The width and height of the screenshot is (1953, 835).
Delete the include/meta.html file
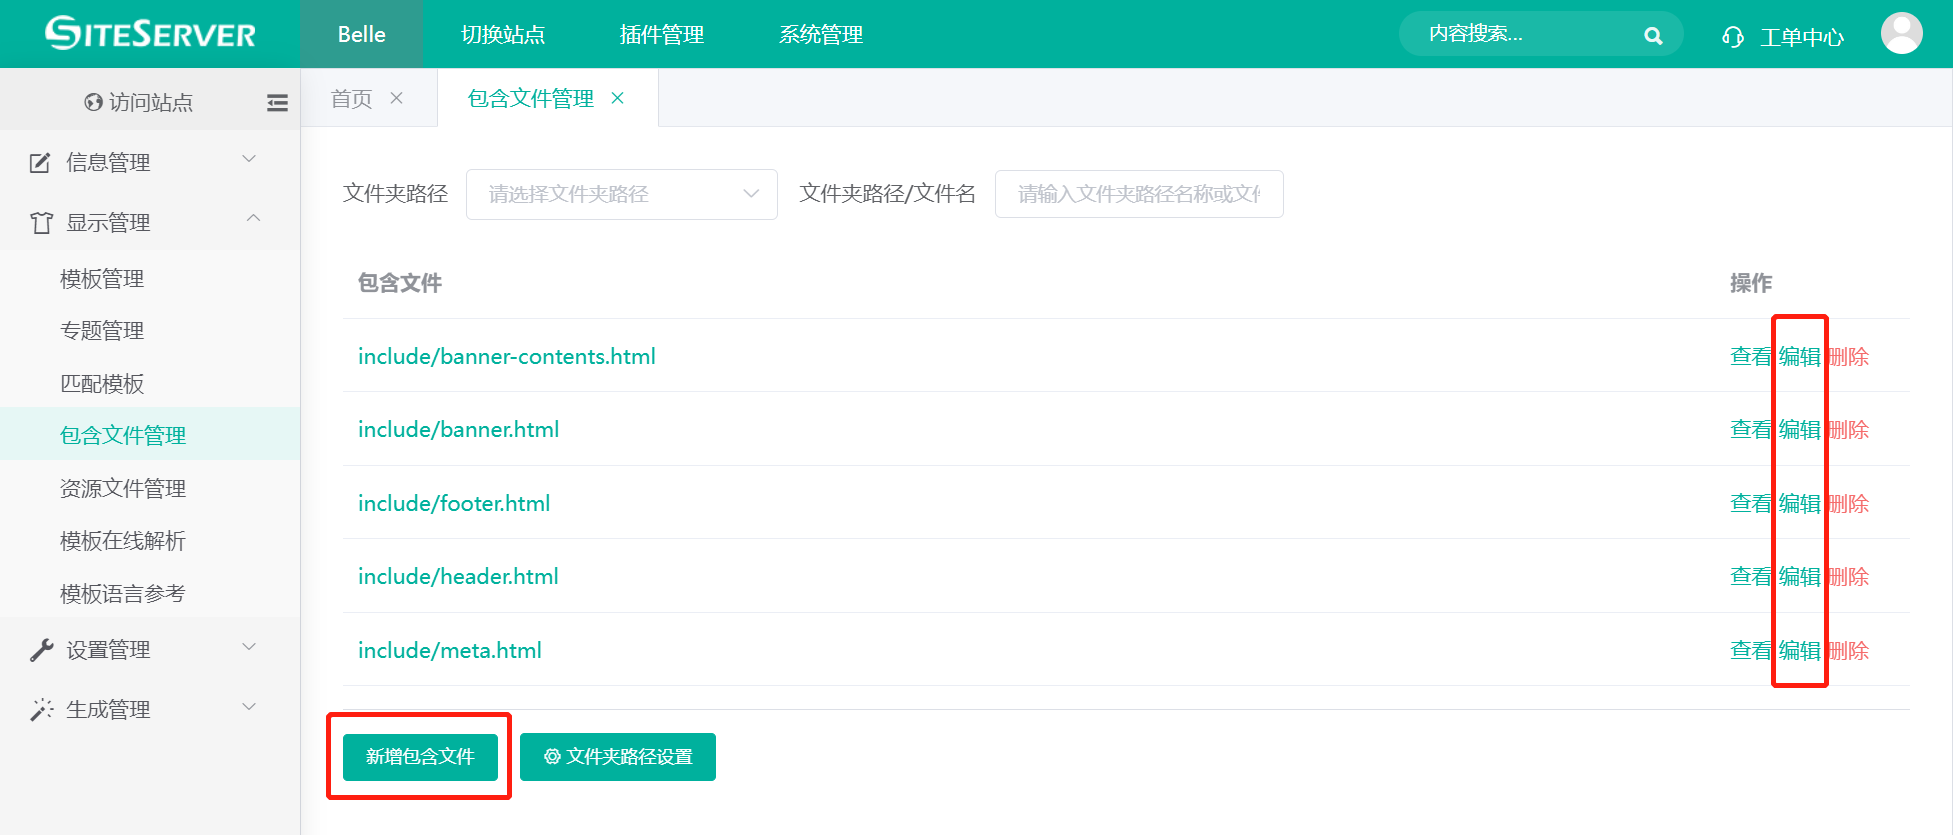pyautogui.click(x=1848, y=651)
